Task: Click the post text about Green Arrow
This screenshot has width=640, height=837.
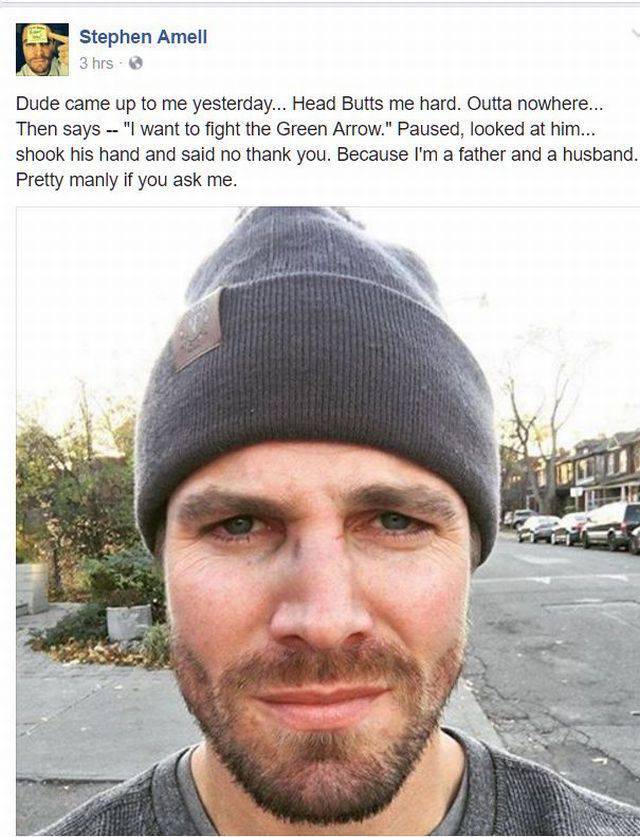Action: 327,141
